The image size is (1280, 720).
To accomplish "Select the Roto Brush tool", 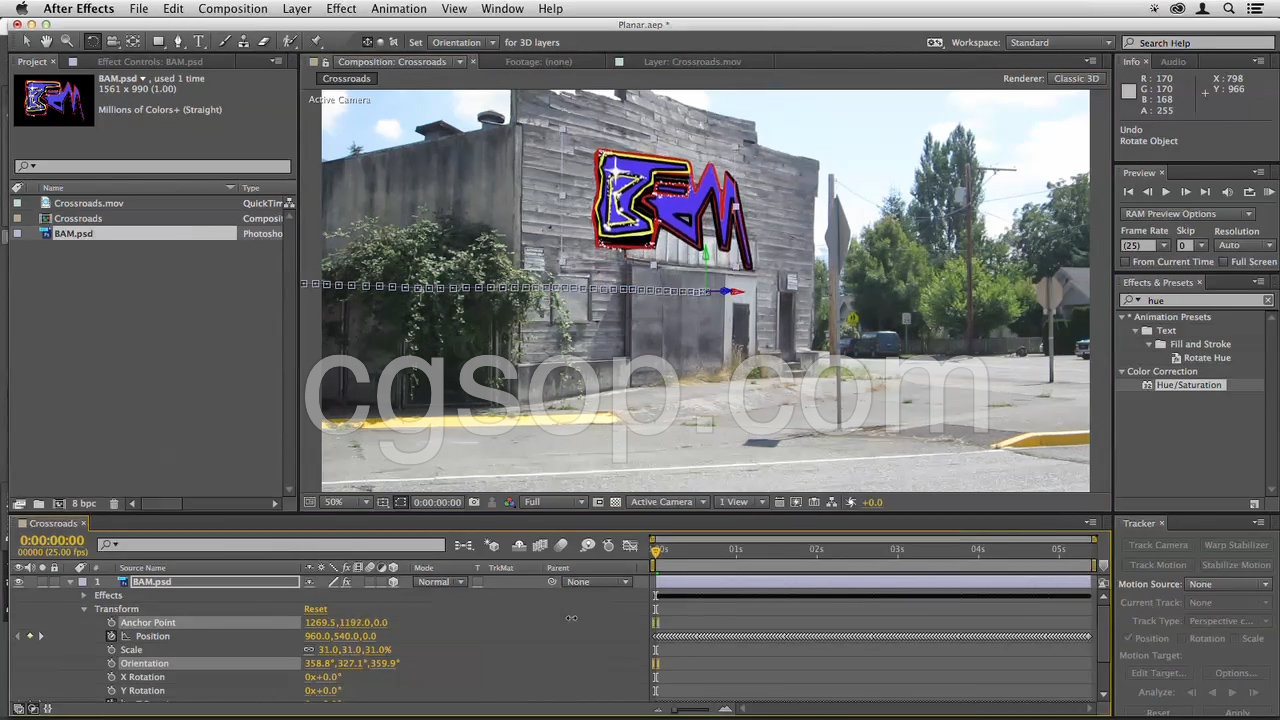I will click(x=290, y=42).
